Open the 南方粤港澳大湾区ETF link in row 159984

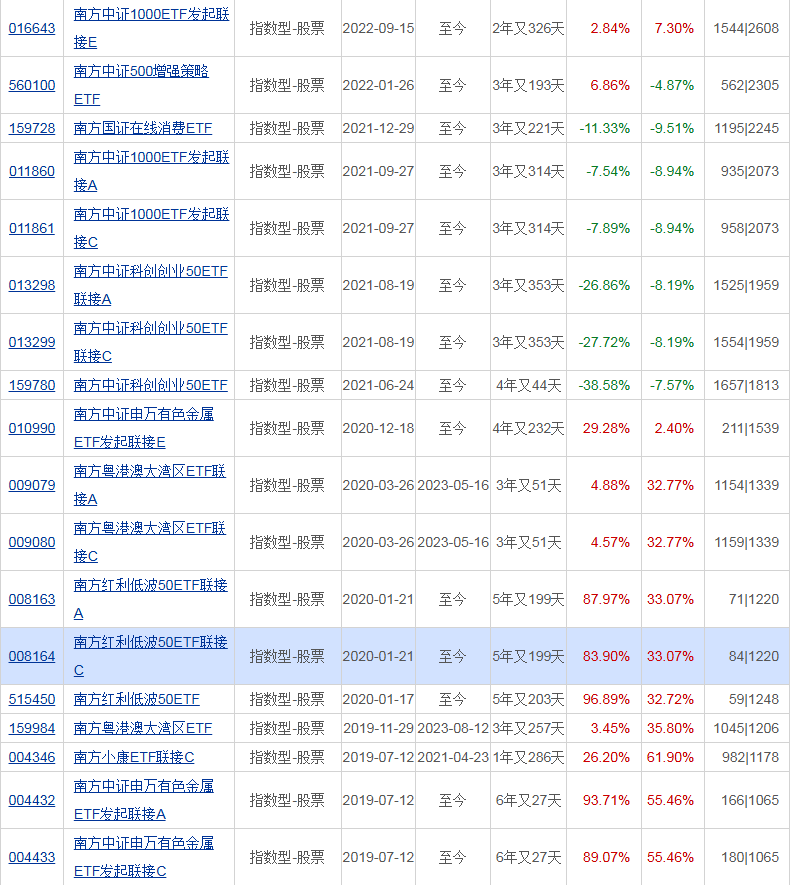pyautogui.click(x=143, y=728)
